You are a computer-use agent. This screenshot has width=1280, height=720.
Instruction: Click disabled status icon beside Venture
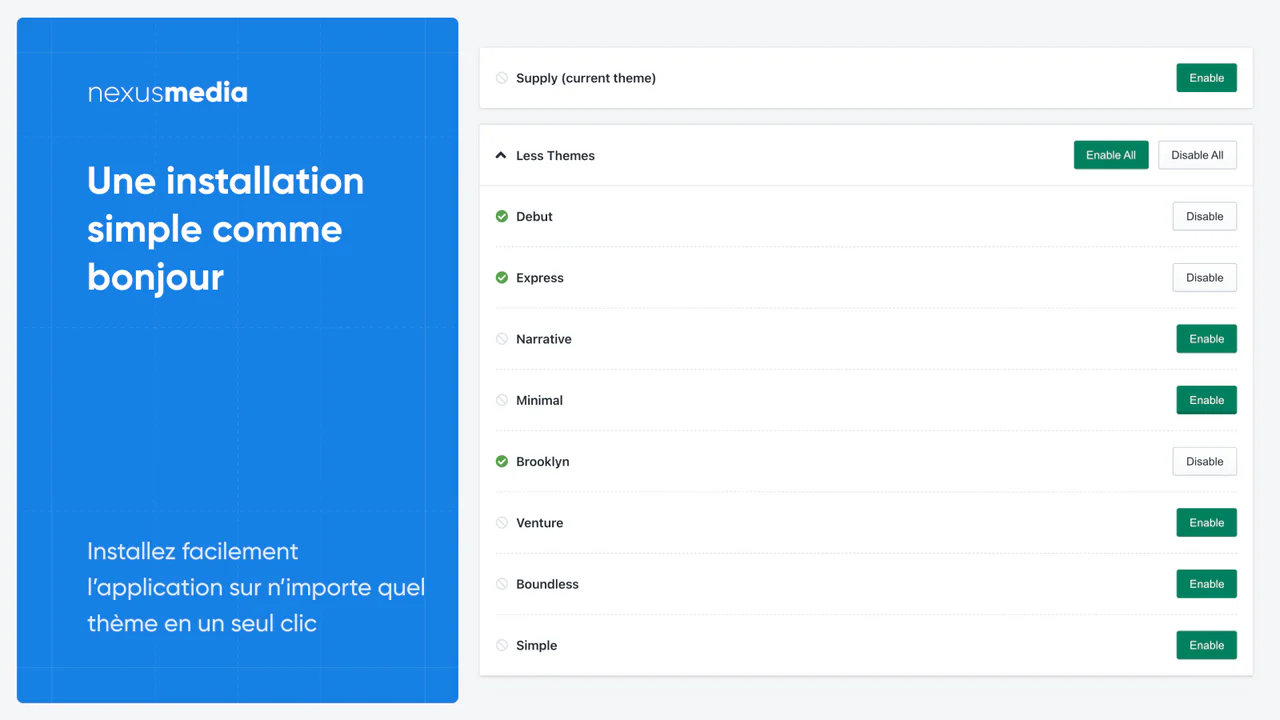tap(502, 522)
